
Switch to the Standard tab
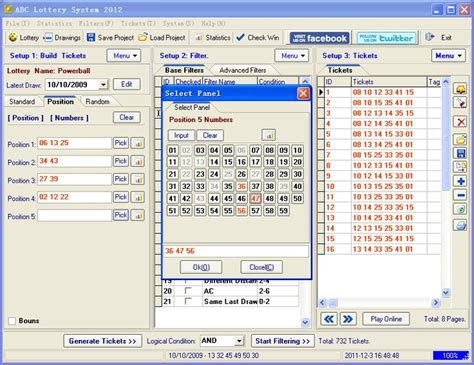(22, 102)
